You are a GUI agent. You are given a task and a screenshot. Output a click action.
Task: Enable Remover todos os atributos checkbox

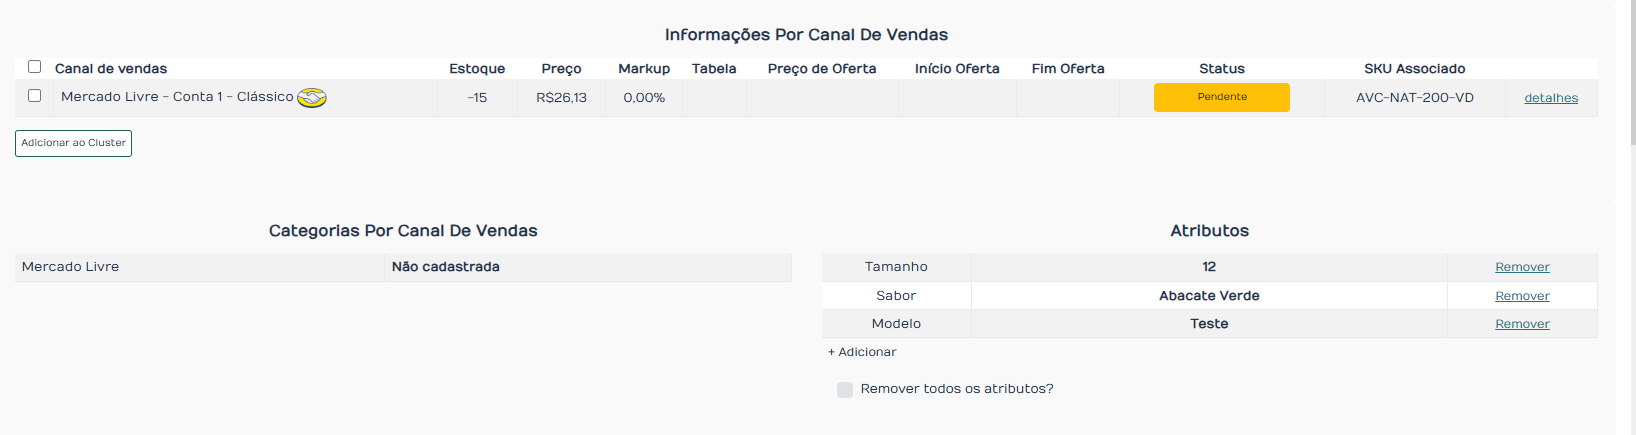pos(845,390)
